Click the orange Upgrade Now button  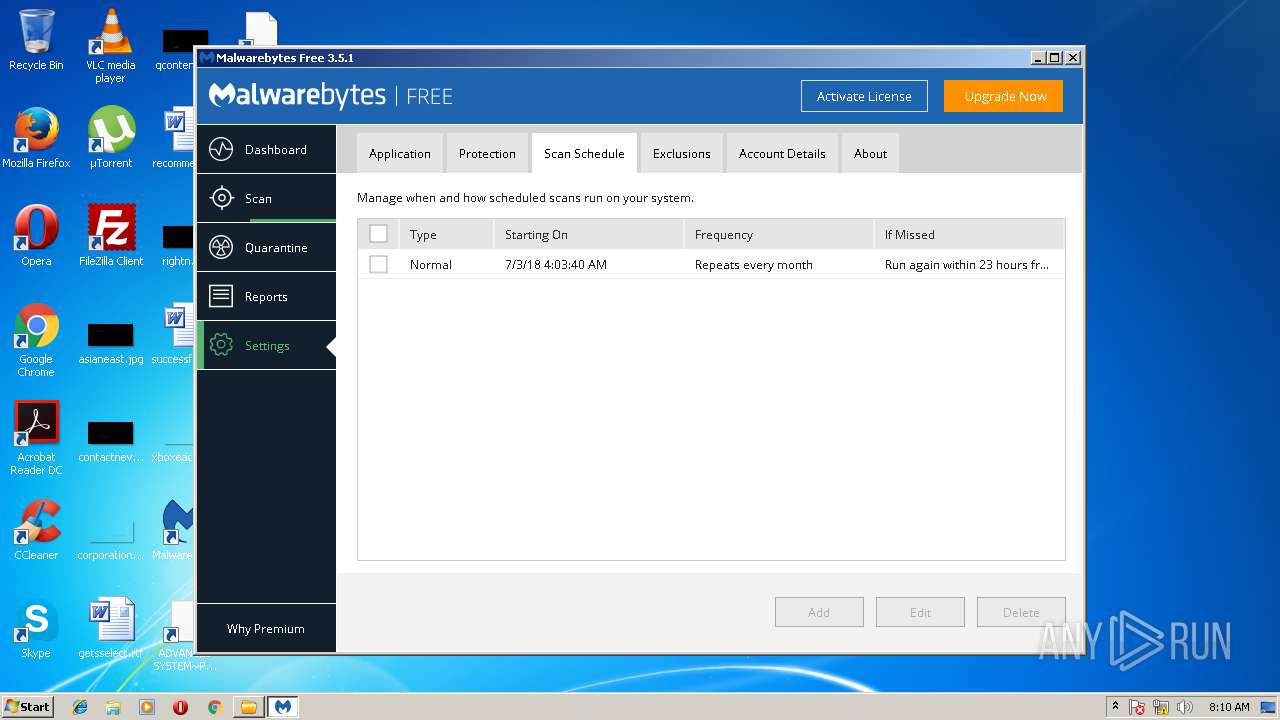coord(1004,97)
